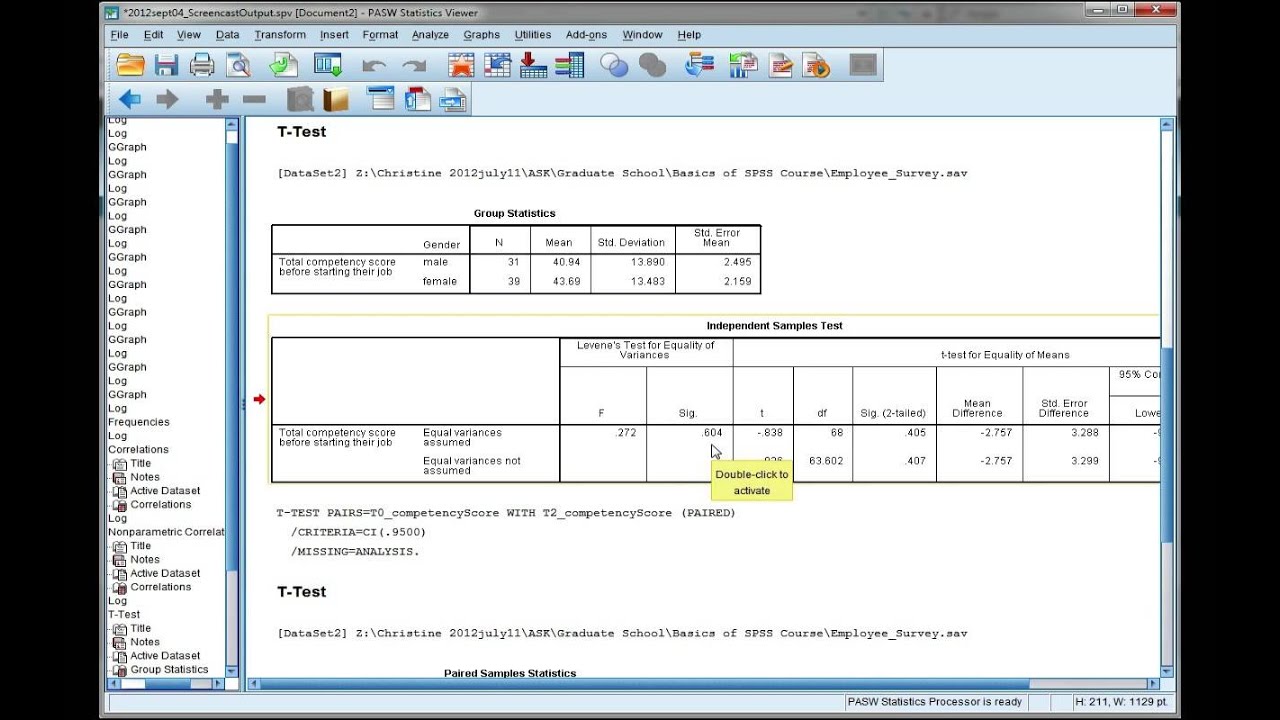Click the Hide item book icon

coord(336,99)
